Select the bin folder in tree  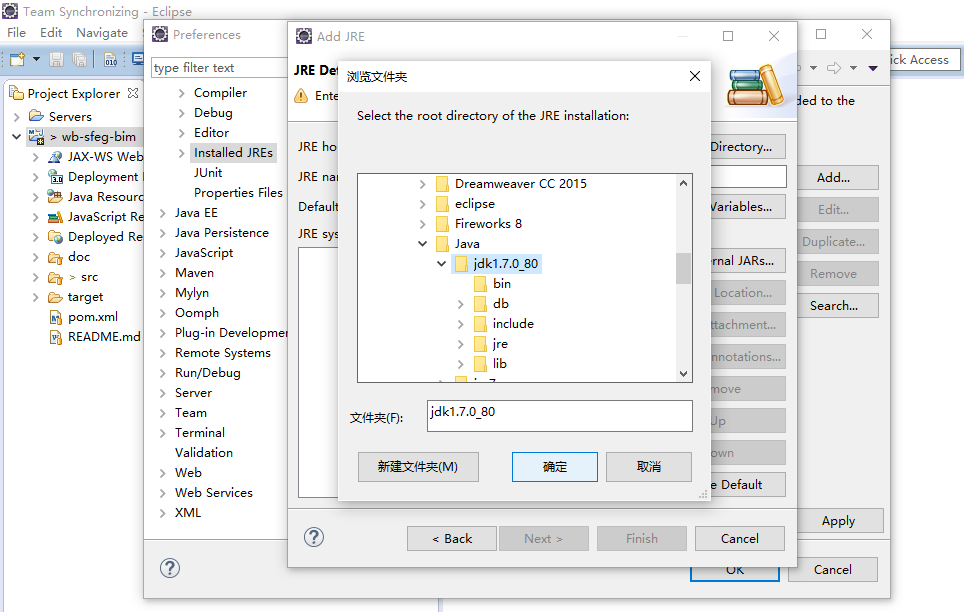click(502, 284)
